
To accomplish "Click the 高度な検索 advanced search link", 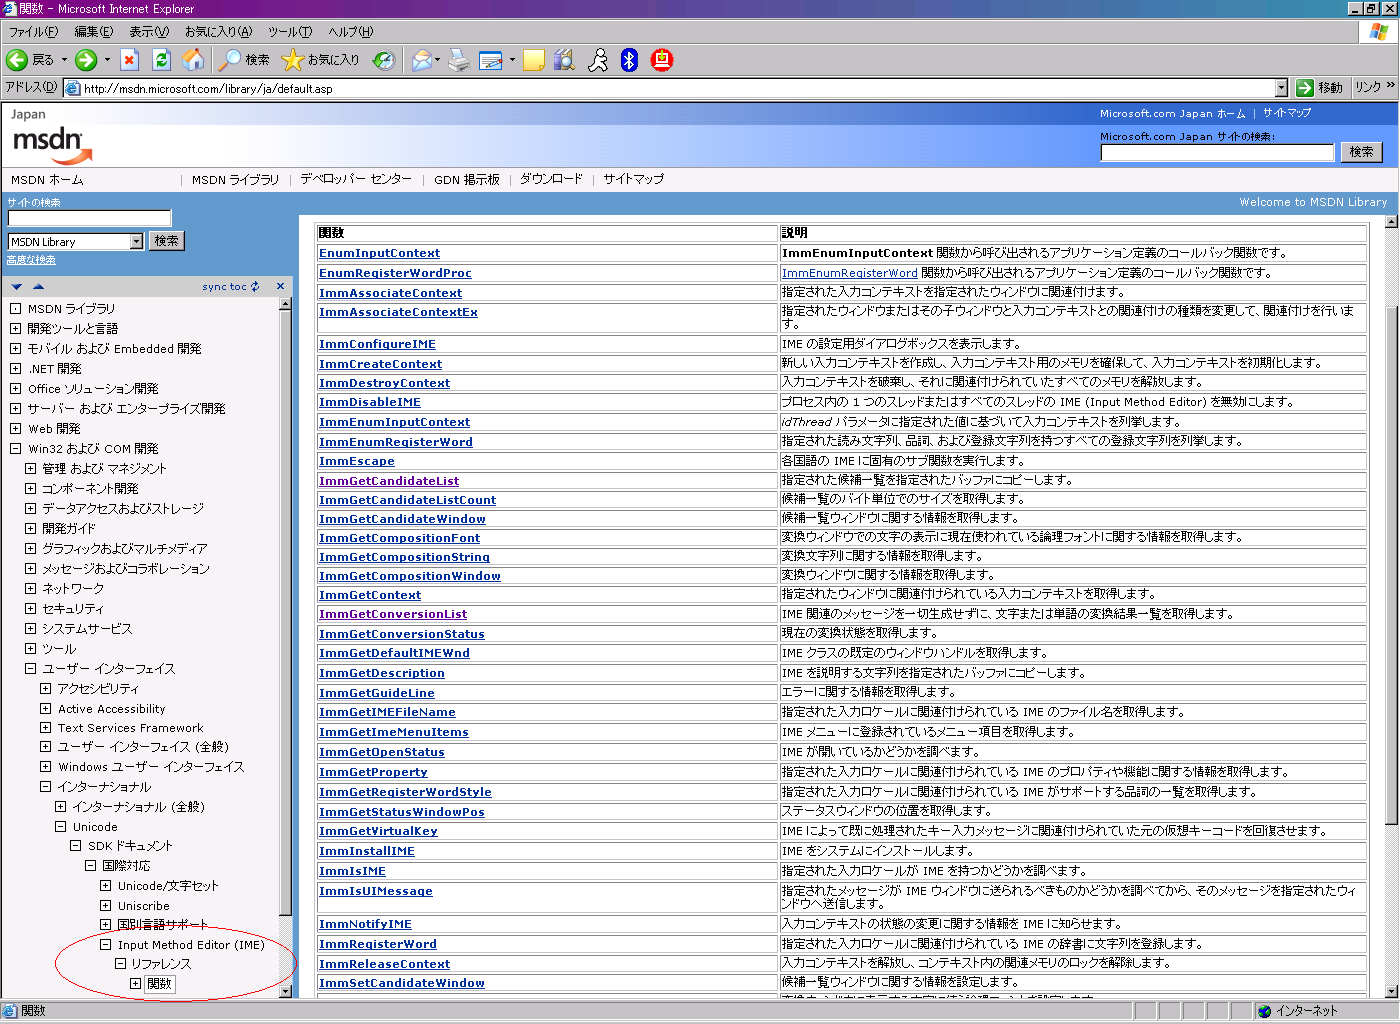I will tap(31, 260).
